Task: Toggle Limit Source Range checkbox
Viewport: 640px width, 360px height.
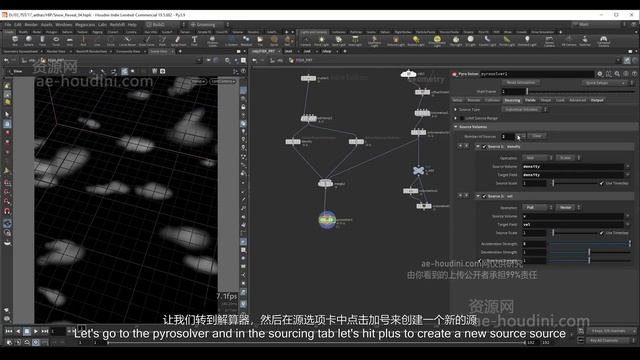Action: [462, 118]
